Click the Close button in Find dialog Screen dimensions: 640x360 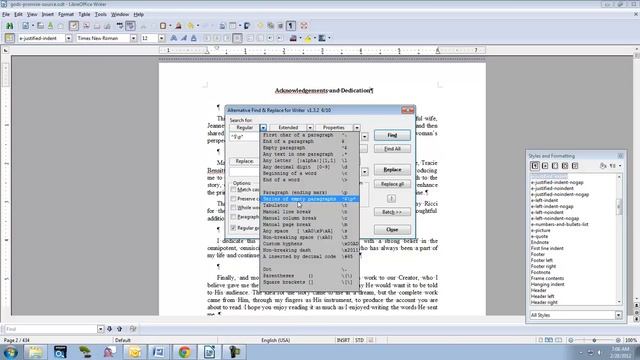pos(392,230)
